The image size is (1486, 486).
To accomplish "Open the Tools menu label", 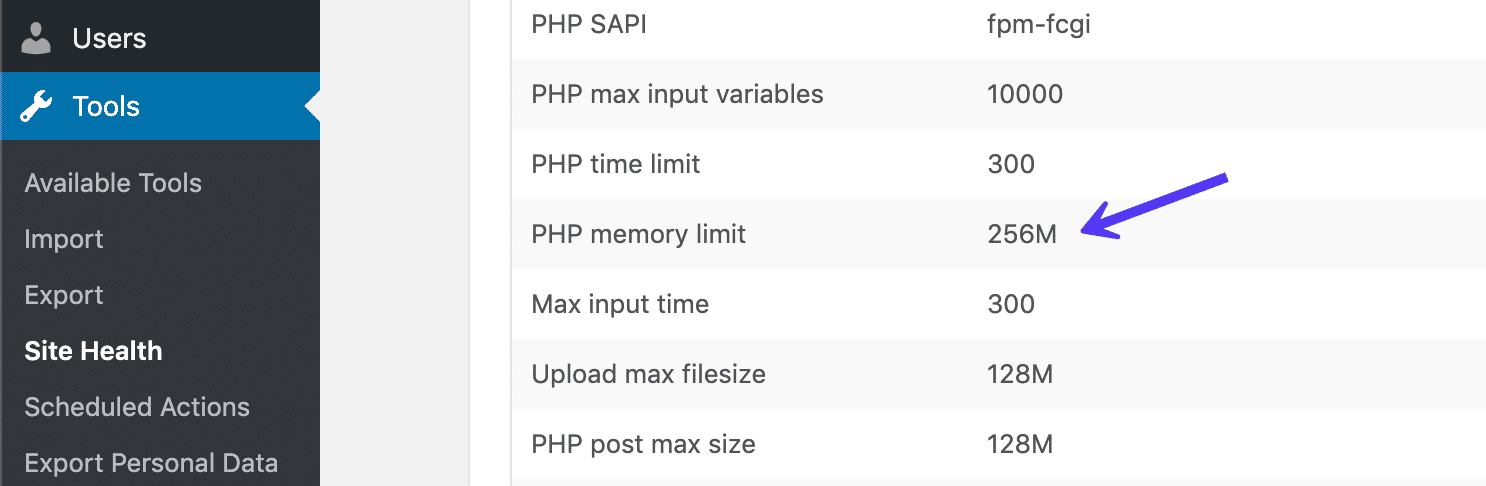I will 106,106.
